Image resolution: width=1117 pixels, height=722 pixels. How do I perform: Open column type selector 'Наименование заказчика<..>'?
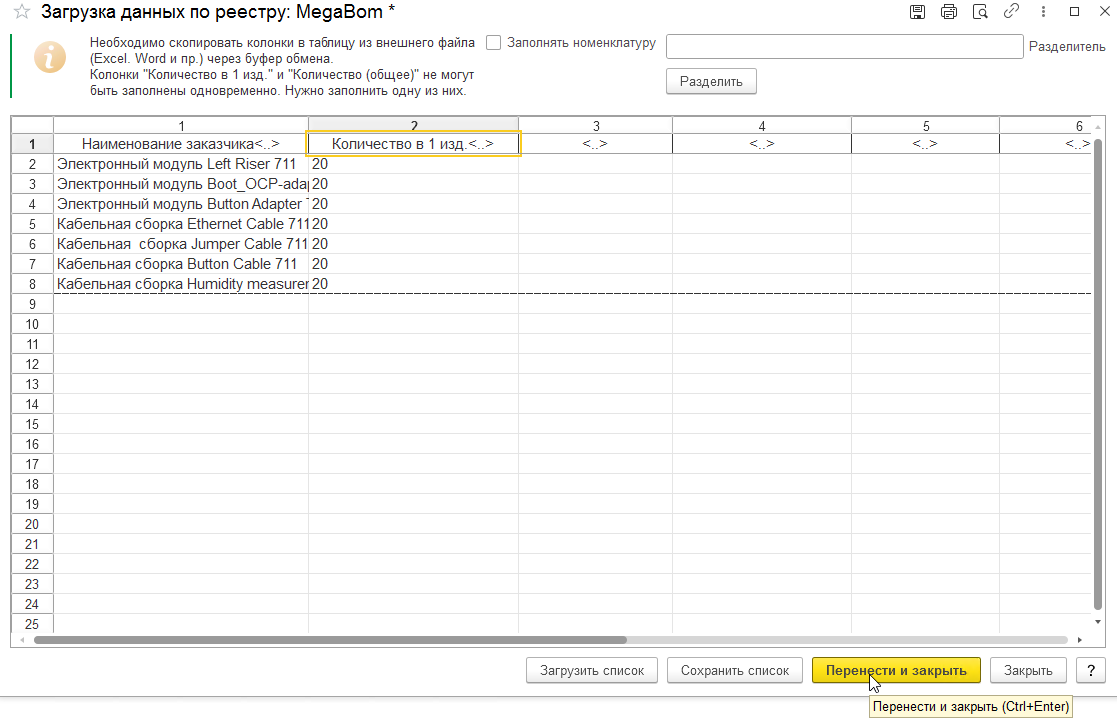click(x=180, y=144)
